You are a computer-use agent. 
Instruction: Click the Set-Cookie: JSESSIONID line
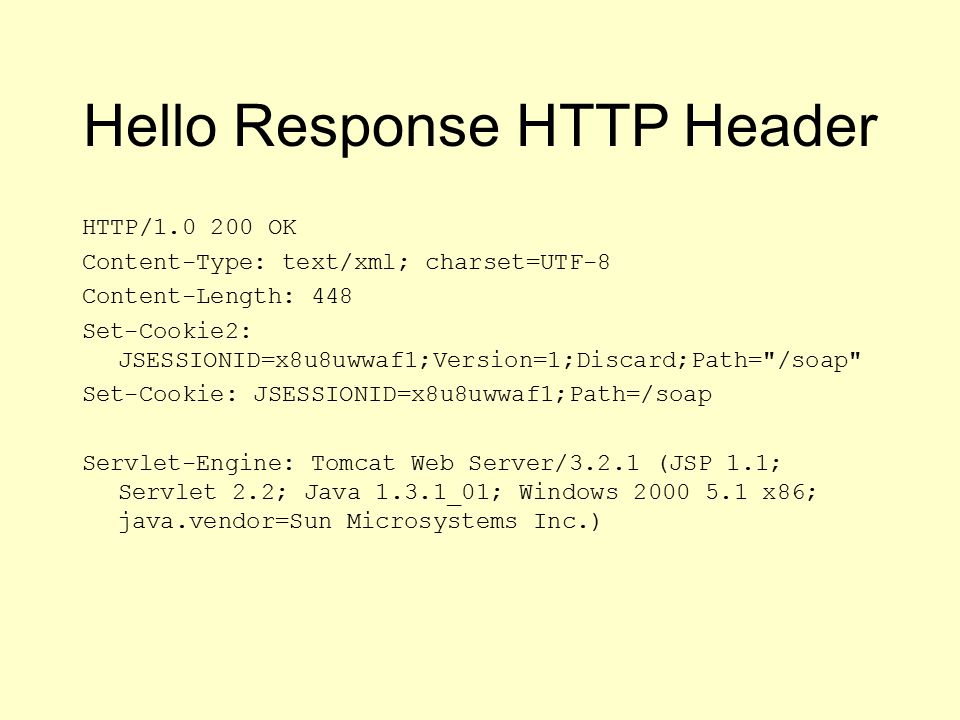click(397, 394)
